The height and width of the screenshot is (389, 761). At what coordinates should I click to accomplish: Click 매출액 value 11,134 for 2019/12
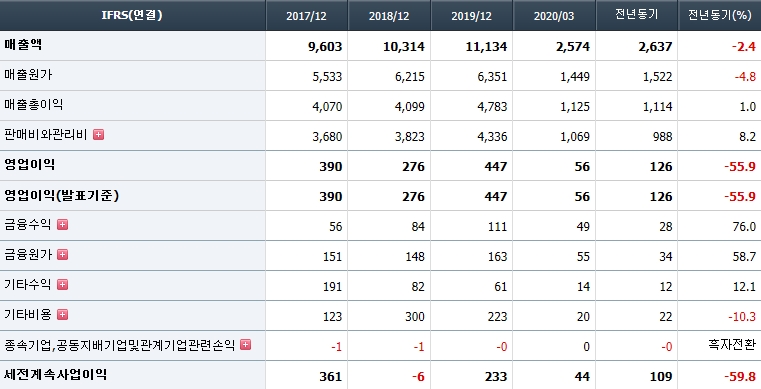[486, 47]
